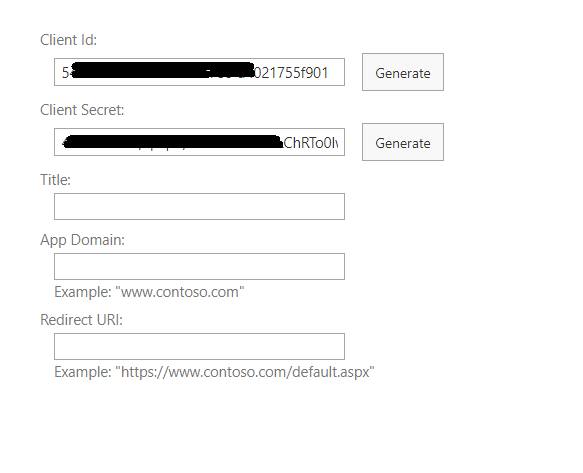
Task: Click the 'Title:' label
Action: pyautogui.click(x=55, y=180)
